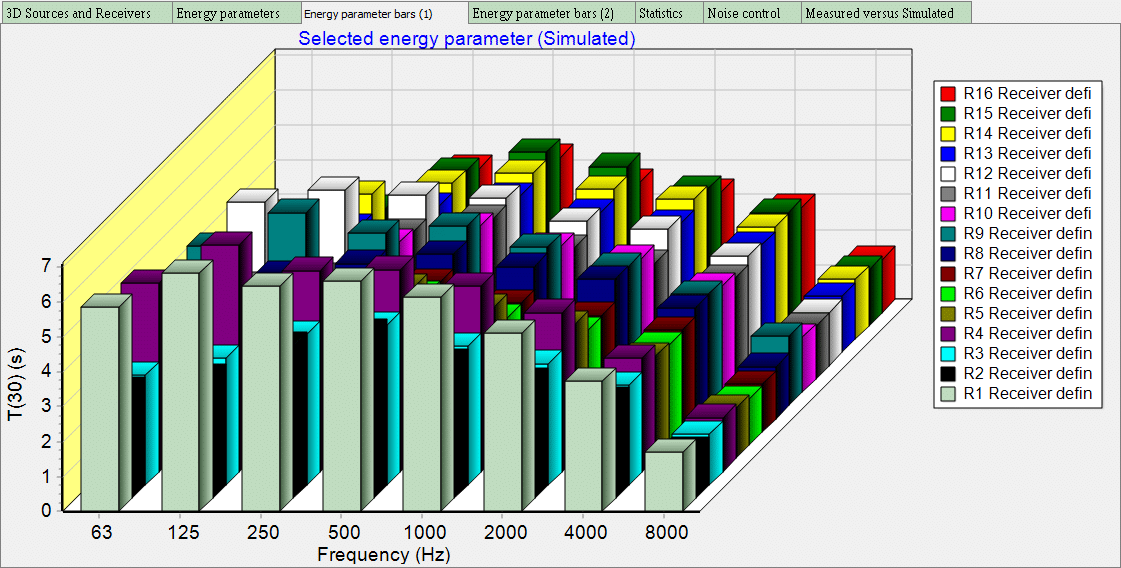Select the R8 Receiver legend label
This screenshot has height=568, width=1121.
[x=1027, y=253]
